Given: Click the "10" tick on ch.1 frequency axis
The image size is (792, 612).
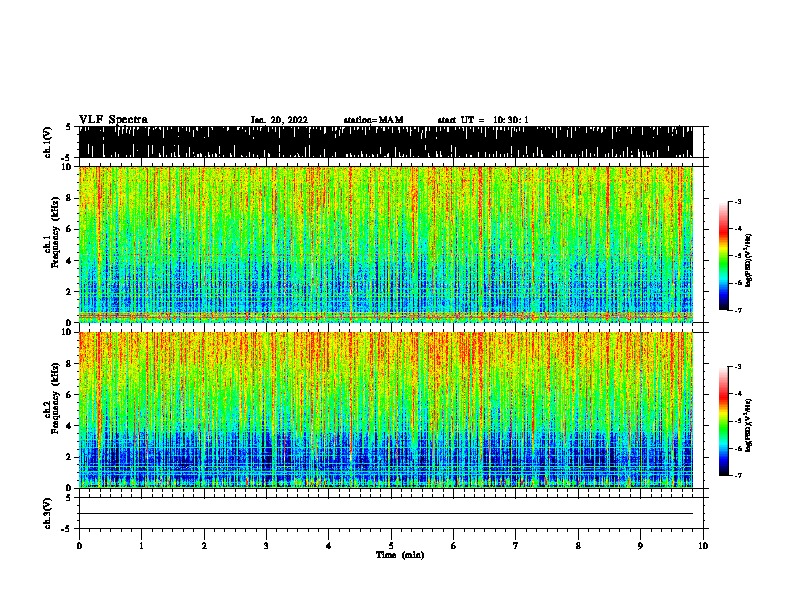Looking at the screenshot, I should [69, 167].
